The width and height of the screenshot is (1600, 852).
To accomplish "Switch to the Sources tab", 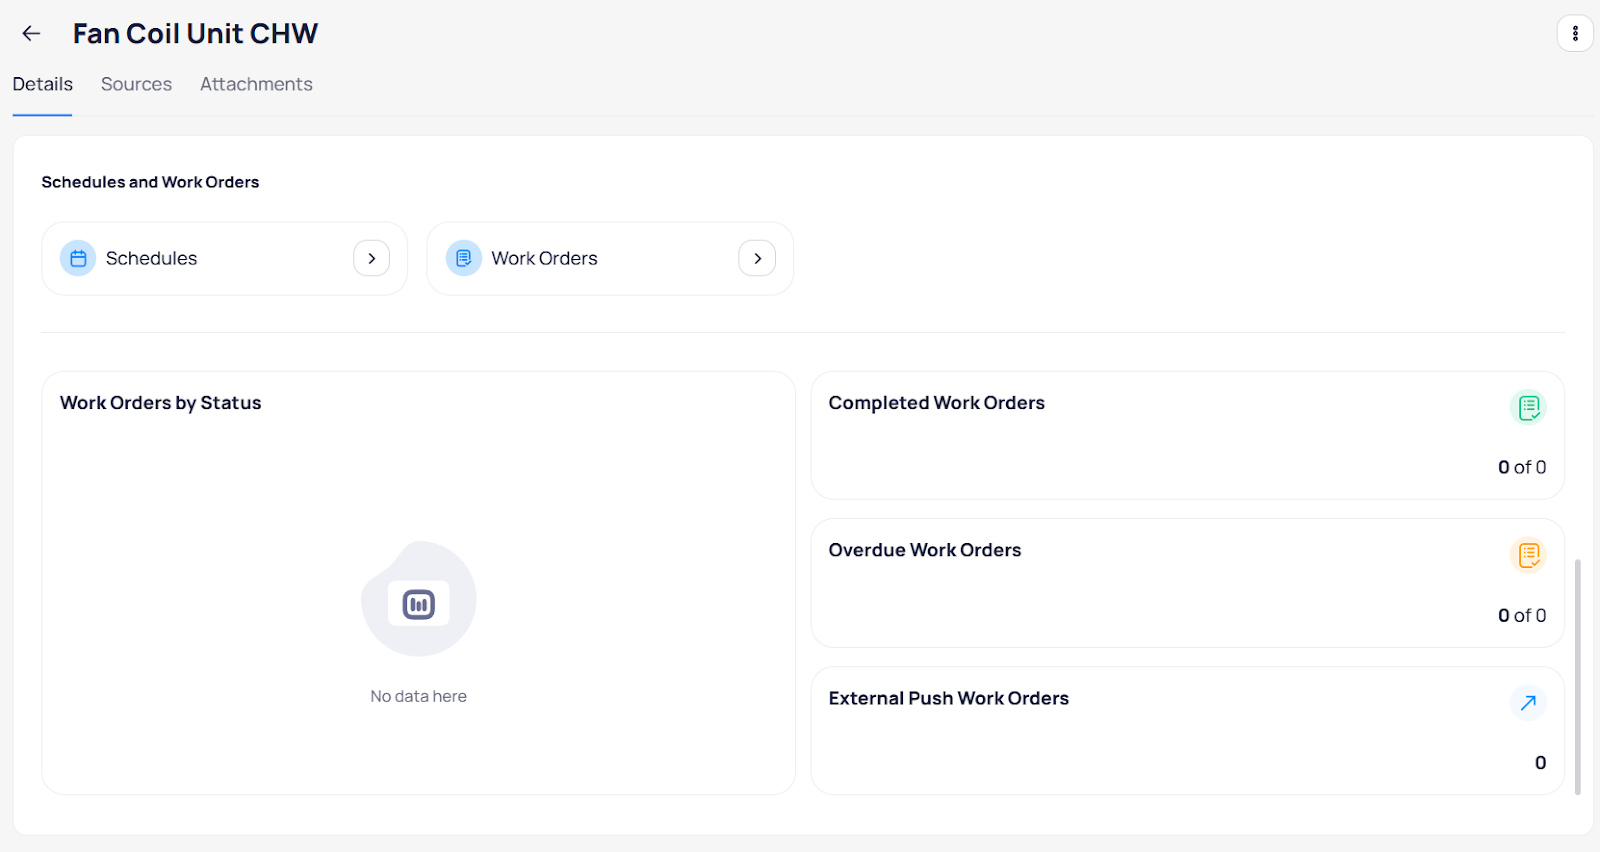I will tap(136, 84).
